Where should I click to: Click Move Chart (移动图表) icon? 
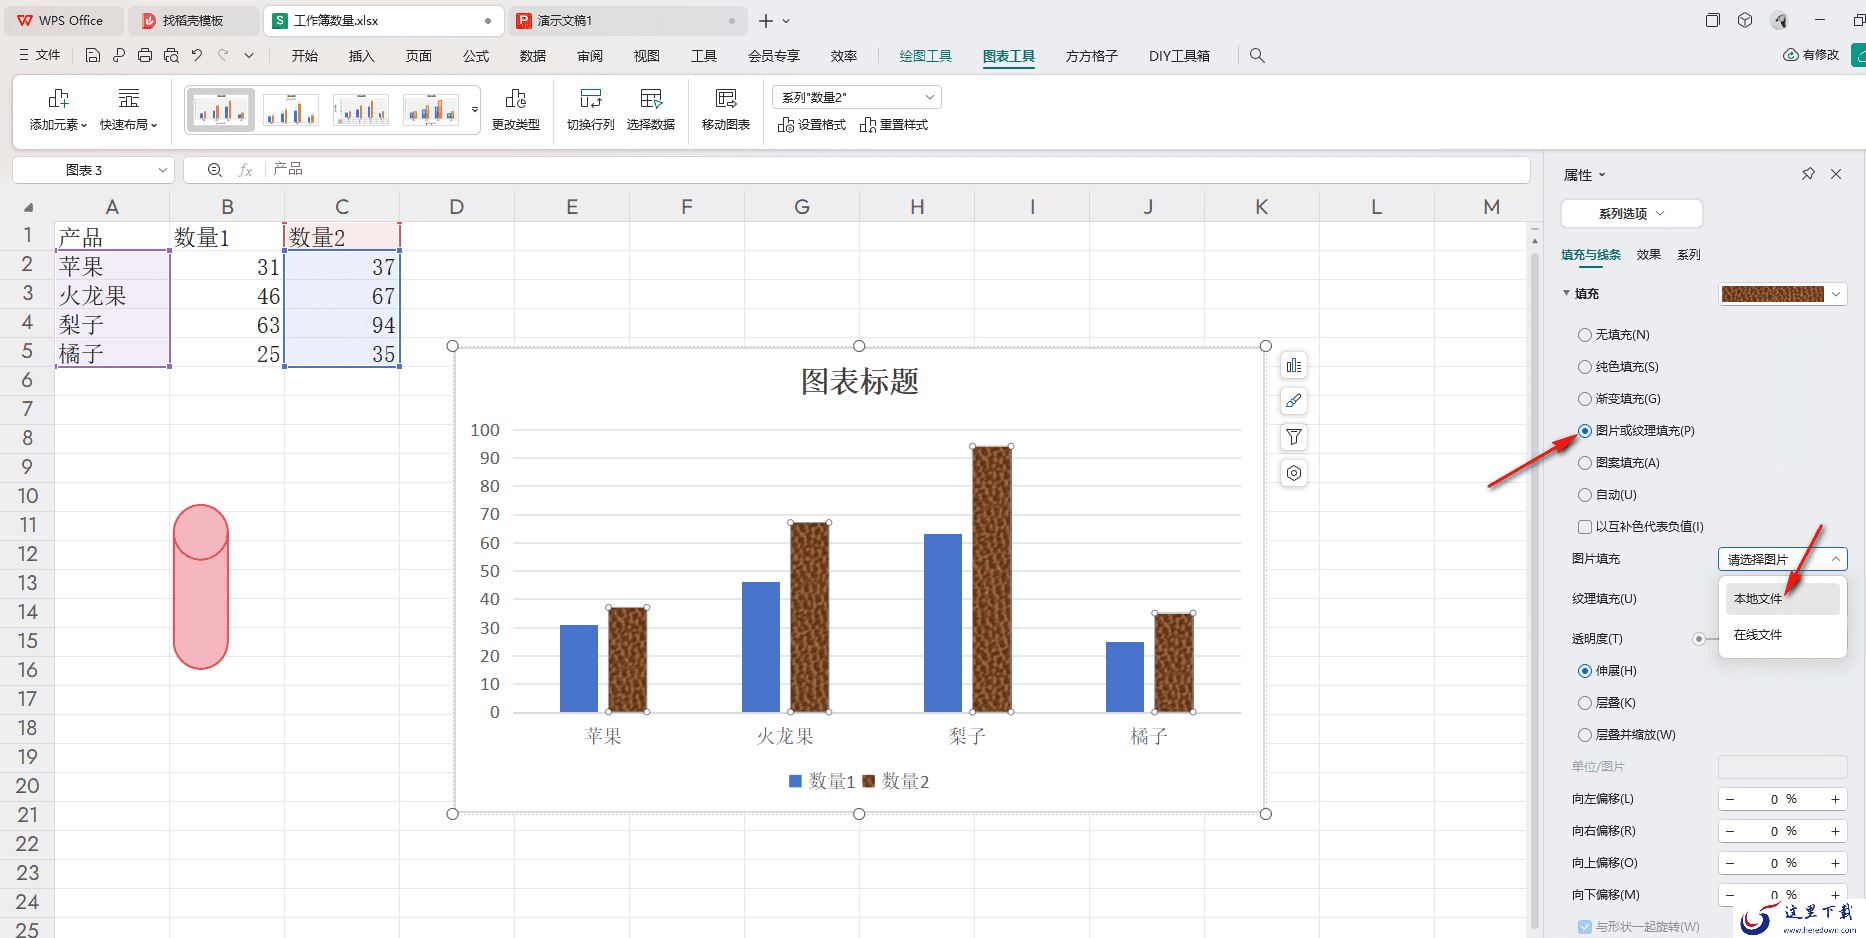(x=726, y=98)
